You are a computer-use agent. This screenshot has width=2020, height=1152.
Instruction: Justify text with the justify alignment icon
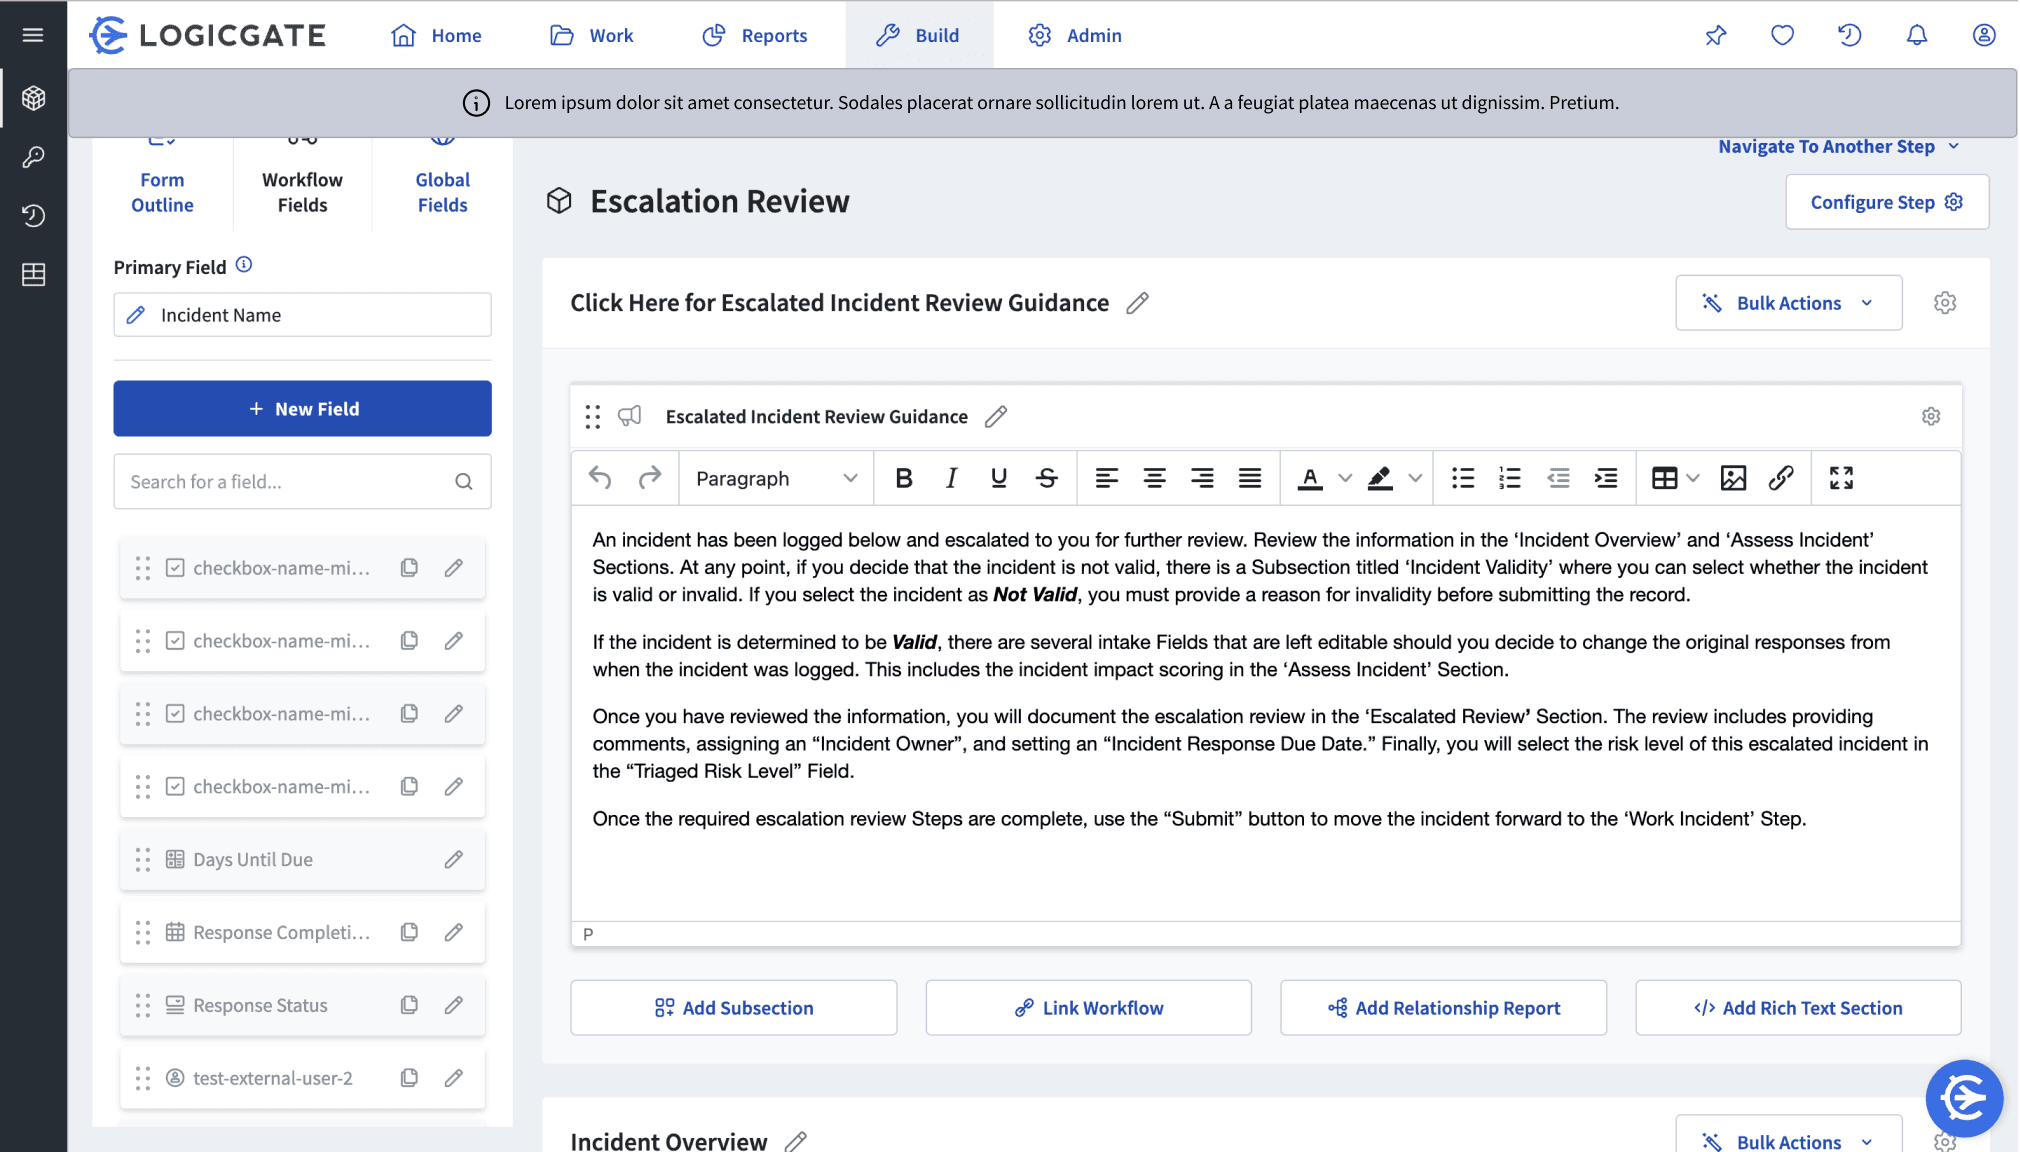1250,478
